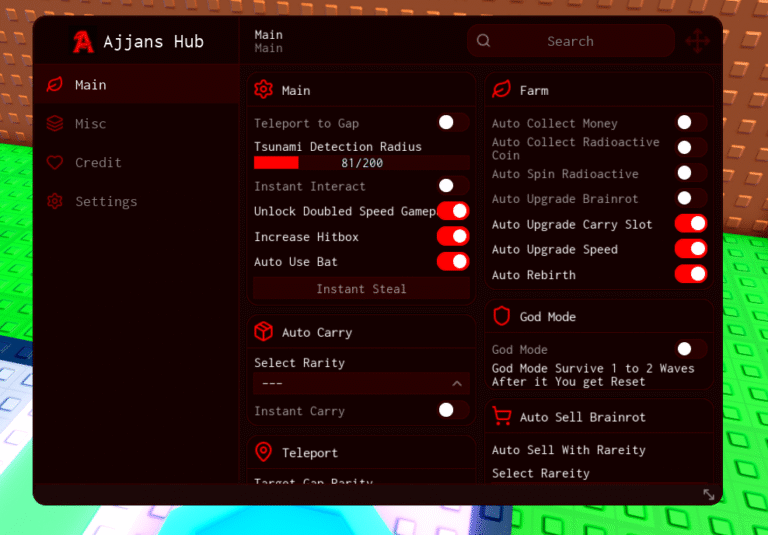Click the God Mode Survive 1 to 2 Waves note
The width and height of the screenshot is (768, 535).
(593, 375)
